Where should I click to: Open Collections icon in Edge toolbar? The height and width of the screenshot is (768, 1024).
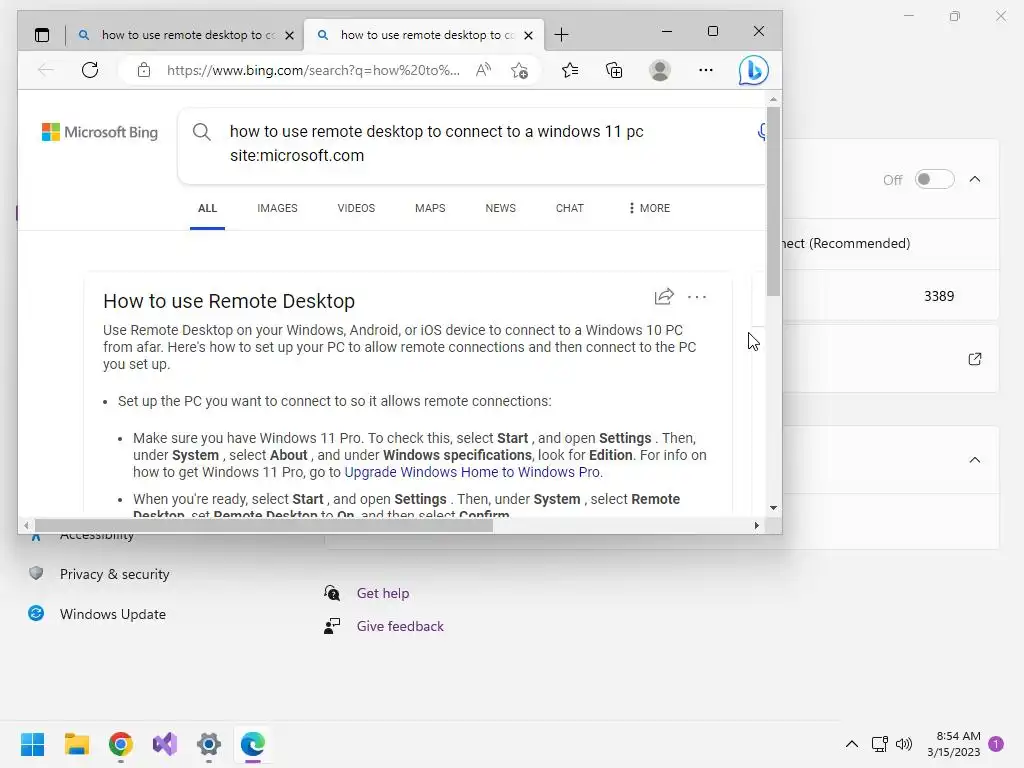tap(614, 70)
